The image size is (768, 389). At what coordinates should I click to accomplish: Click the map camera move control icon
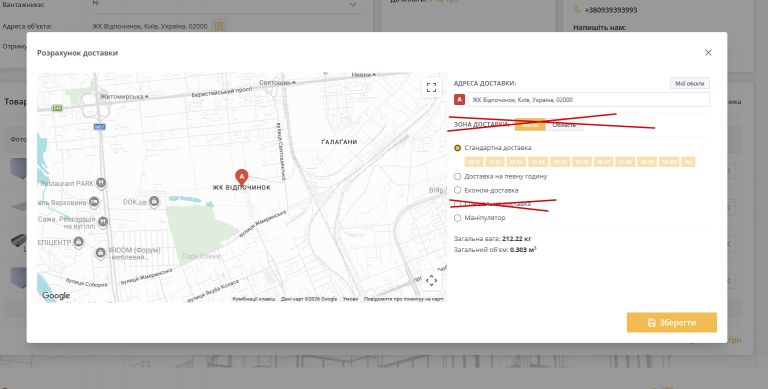[431, 281]
